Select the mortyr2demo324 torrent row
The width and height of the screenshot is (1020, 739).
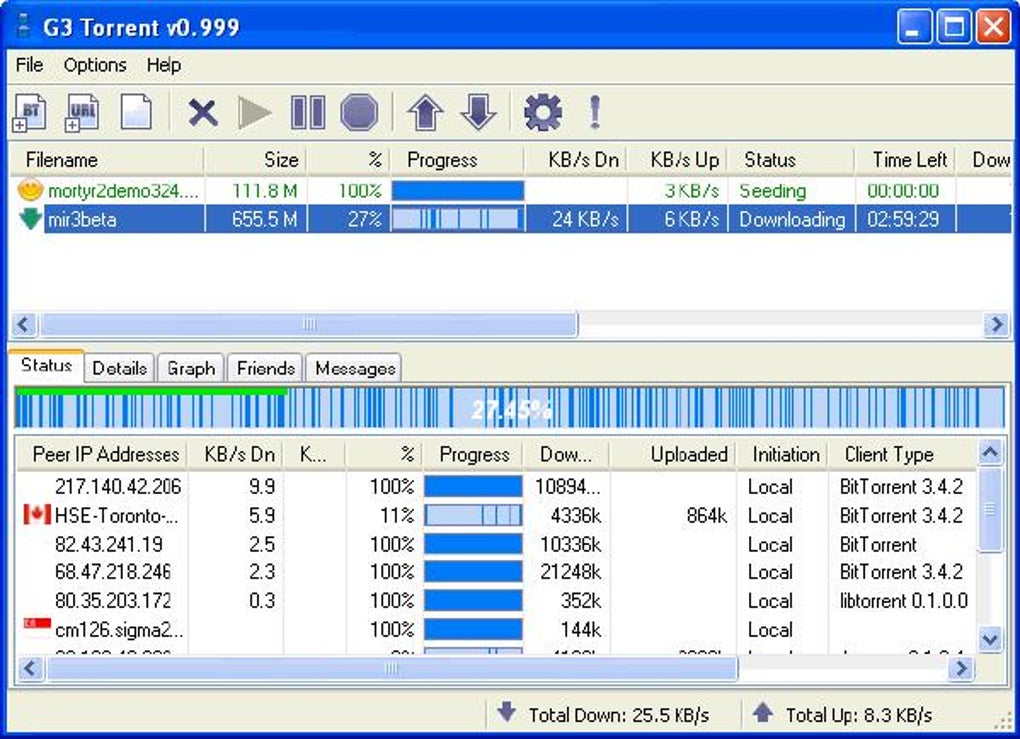511,191
